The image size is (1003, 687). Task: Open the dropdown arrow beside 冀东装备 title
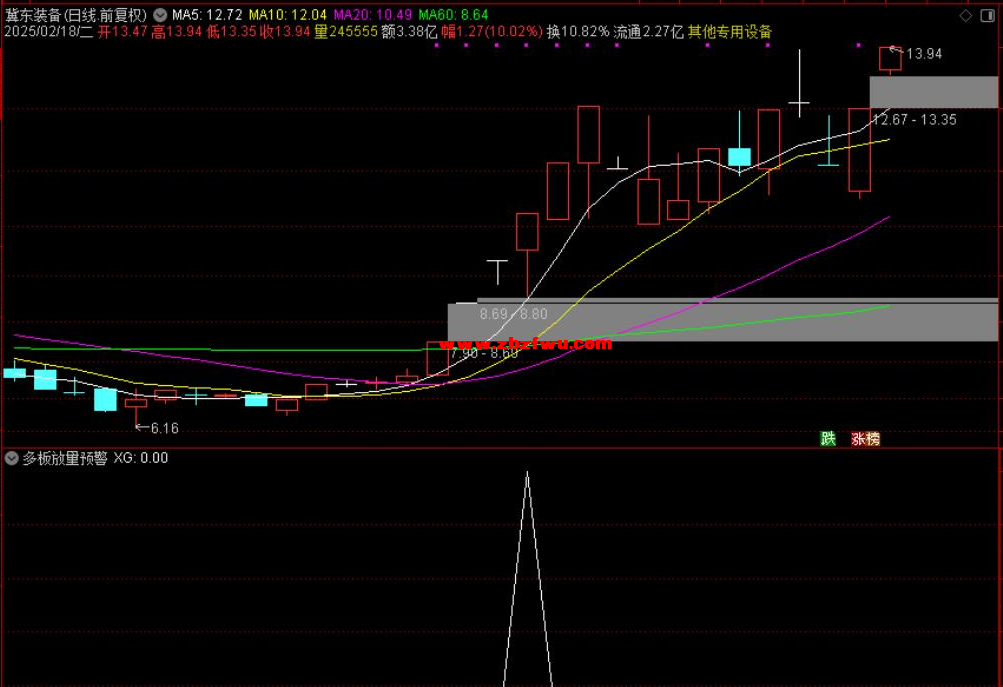(160, 15)
